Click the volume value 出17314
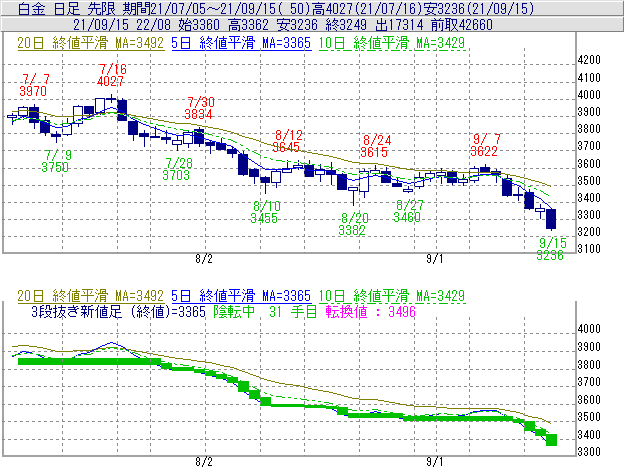The image size is (624, 475). 399,25
